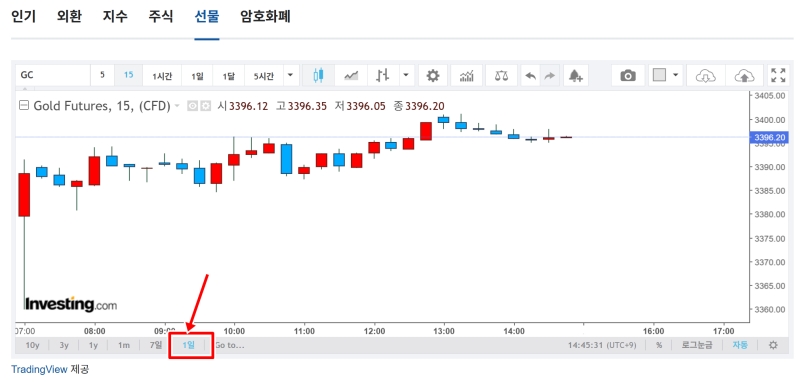Save chart layout cloud upload icon
This screenshot has height=382, width=800.
[744, 76]
